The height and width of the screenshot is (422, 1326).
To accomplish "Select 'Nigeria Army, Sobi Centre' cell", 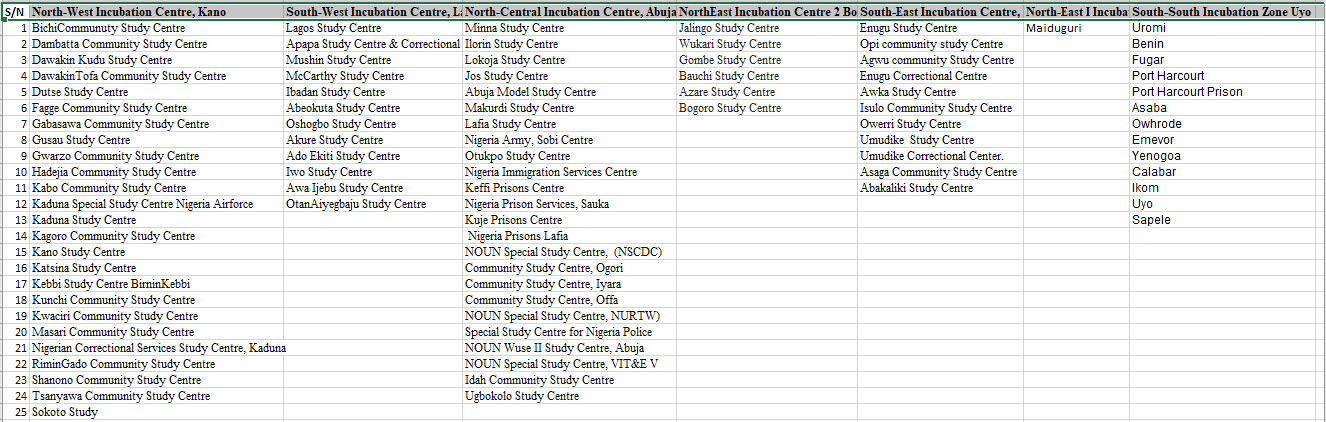I will [569, 140].
